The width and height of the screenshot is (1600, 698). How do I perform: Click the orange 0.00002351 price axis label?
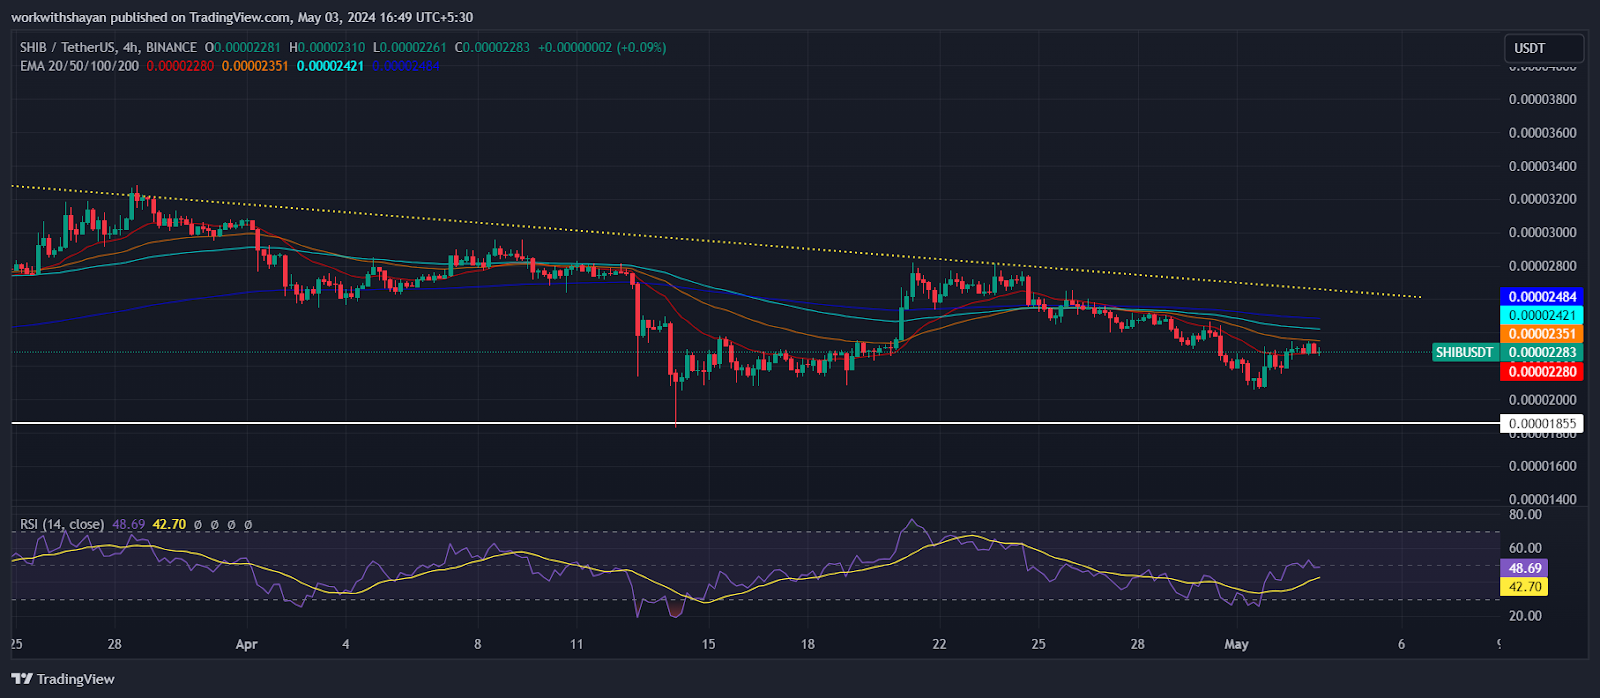click(x=1542, y=334)
